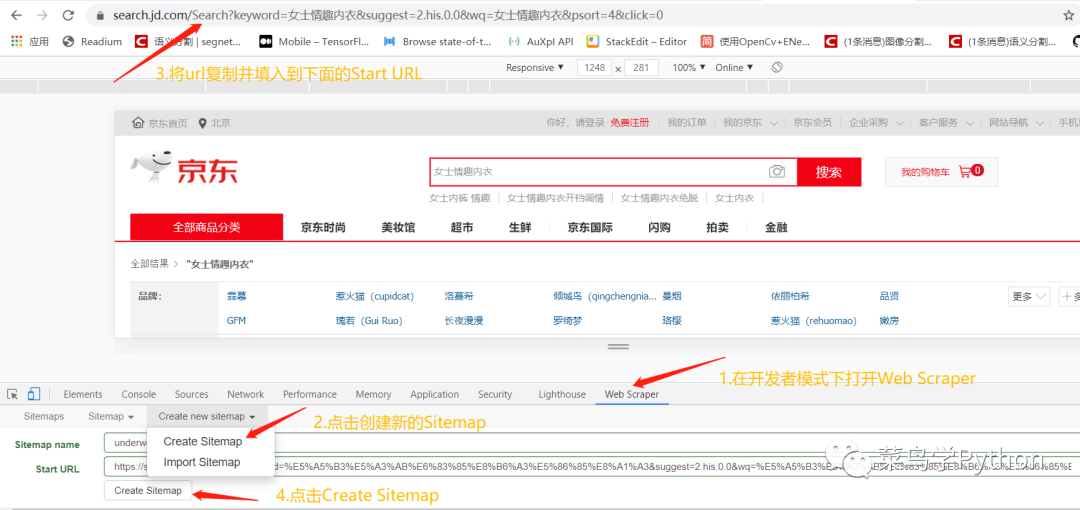
Task: Open the Lighthouse tab
Action: 562,394
